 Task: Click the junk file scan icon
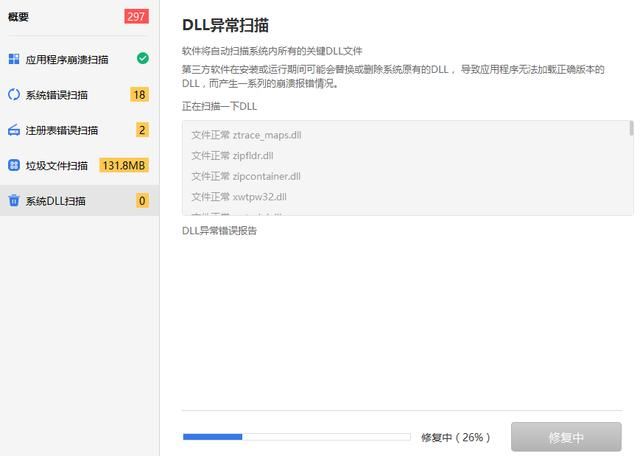coord(14,165)
